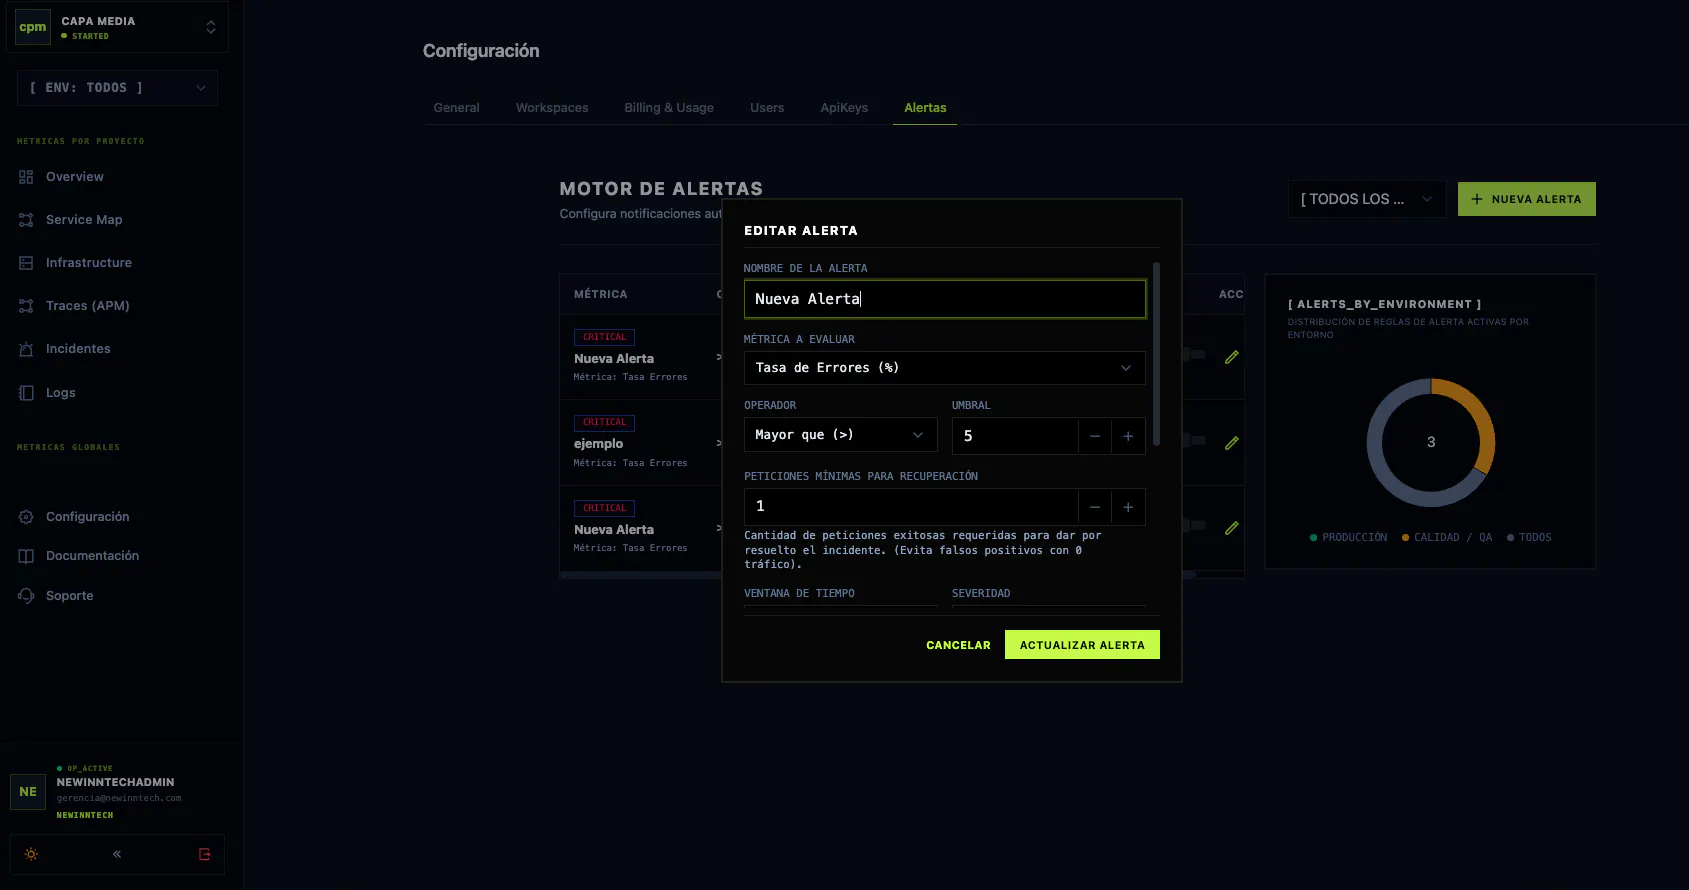This screenshot has width=1689, height=890.
Task: Edit the ejemplo alert with pencil icon
Action: [1232, 442]
